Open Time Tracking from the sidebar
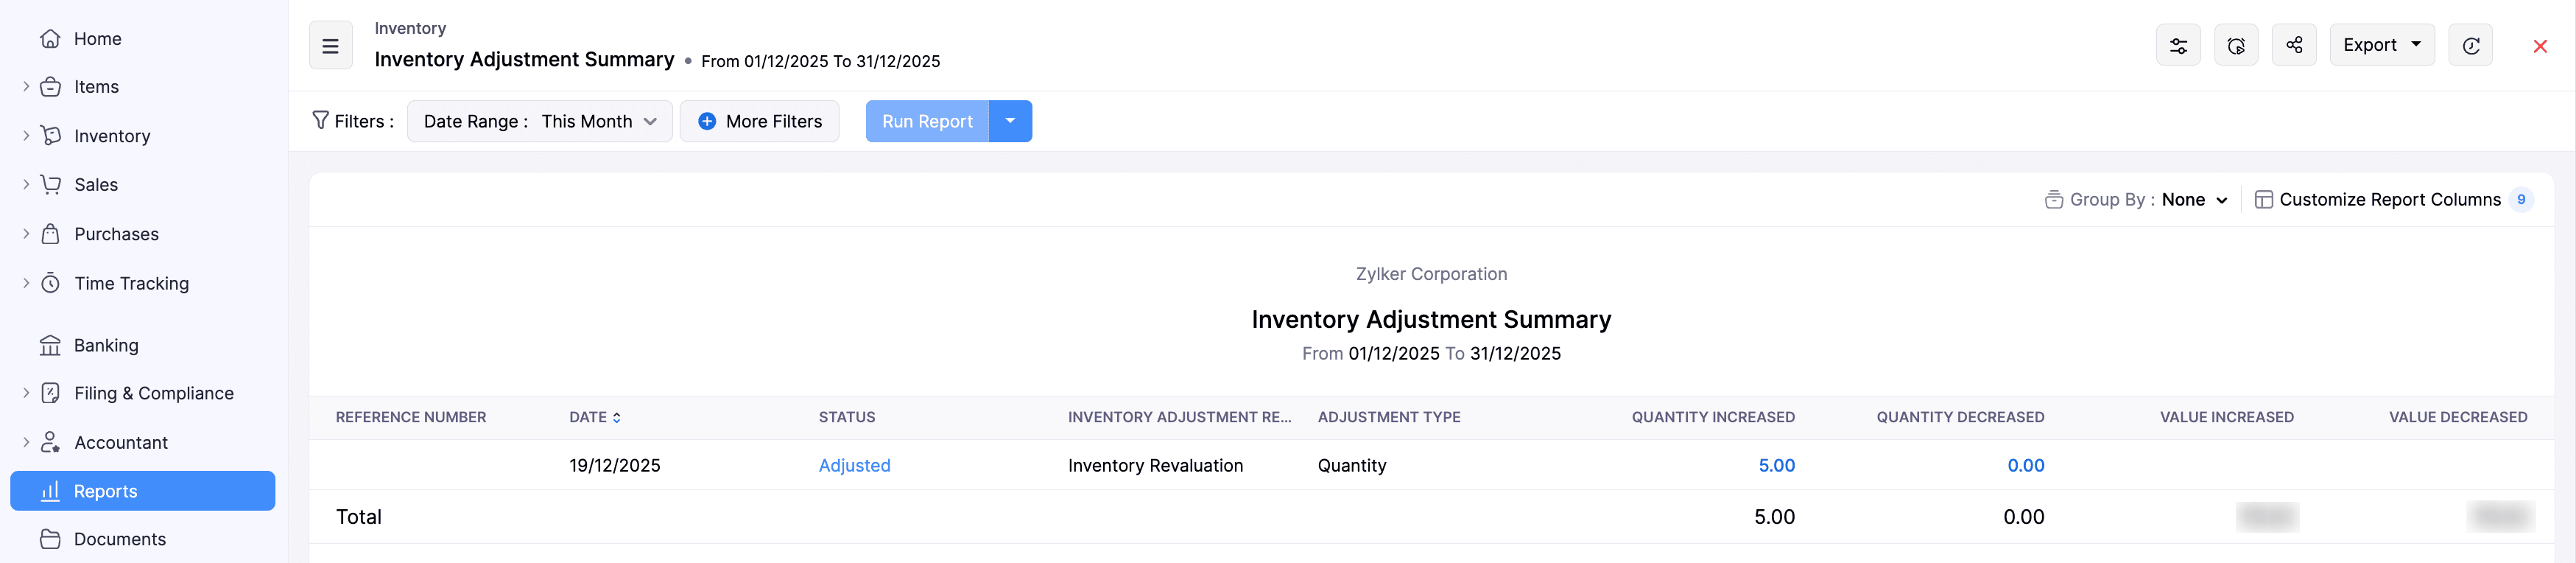This screenshot has width=2576, height=563. click(131, 282)
